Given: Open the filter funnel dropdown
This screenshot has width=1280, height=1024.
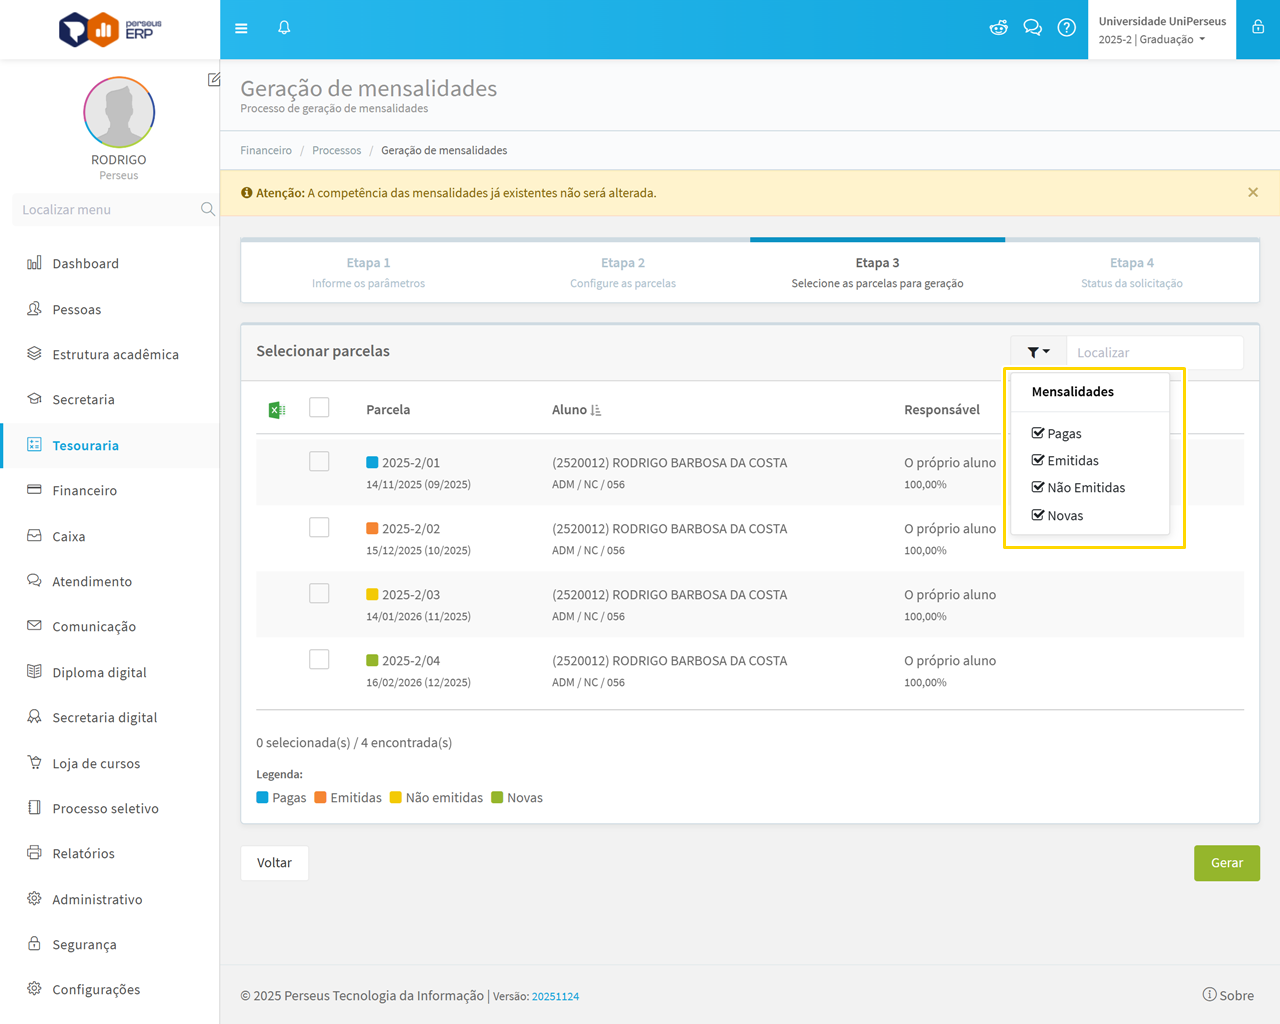Looking at the screenshot, I should click(x=1038, y=352).
